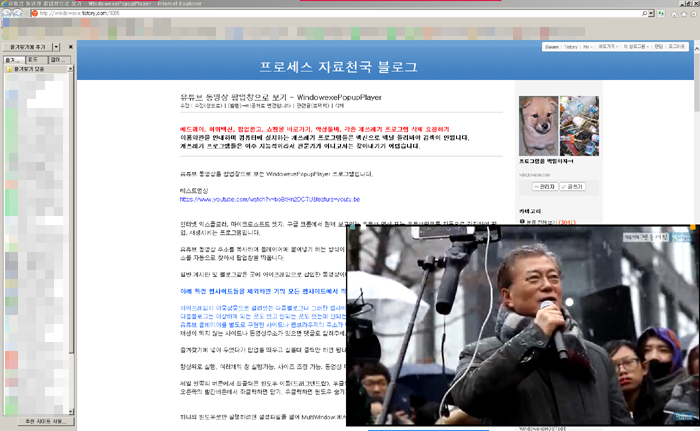Click the popup video player picture
The image size is (700, 431).
coord(522,326)
